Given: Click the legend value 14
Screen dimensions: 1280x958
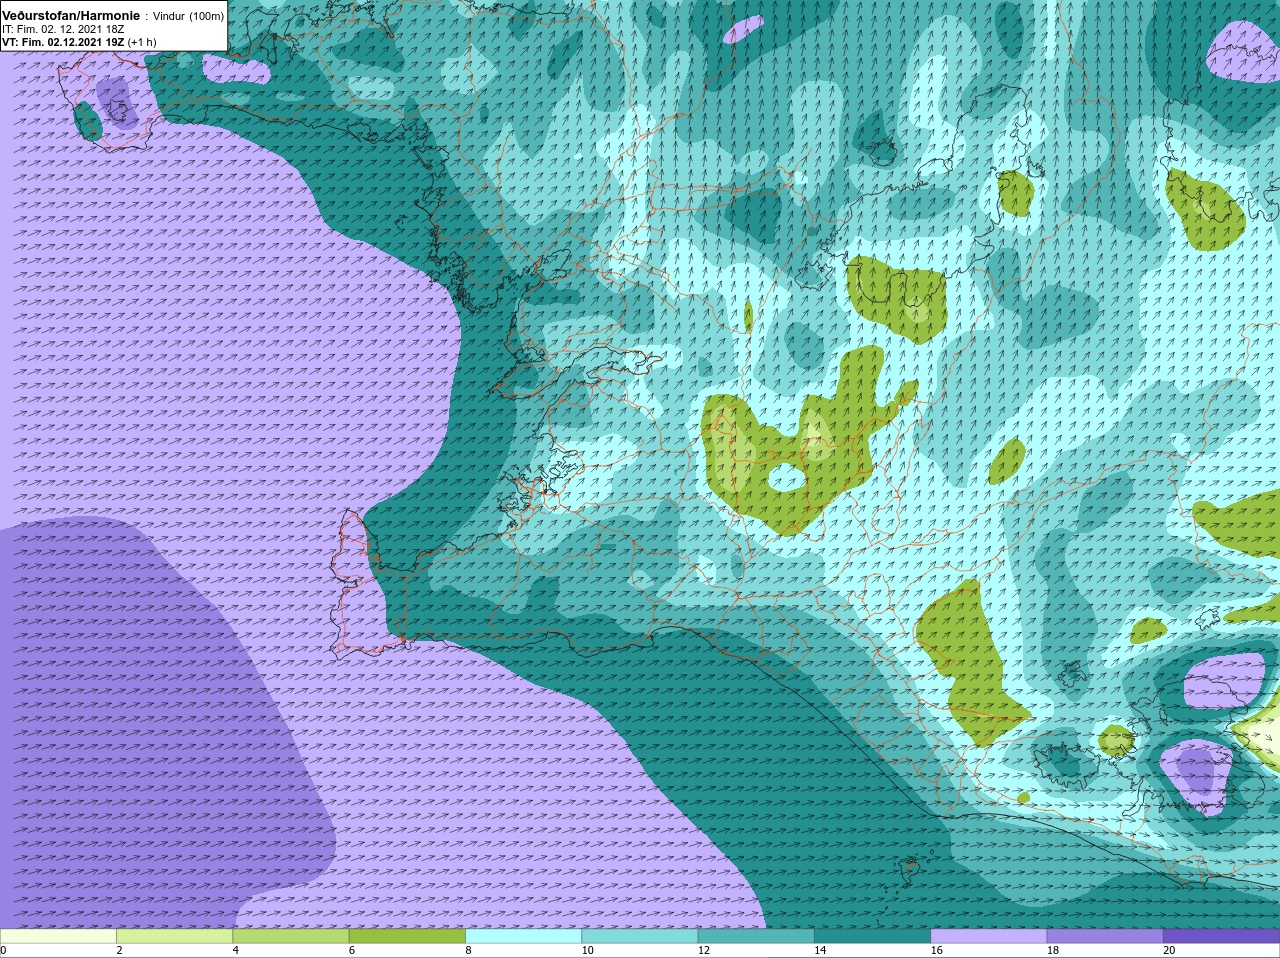Looking at the screenshot, I should pos(821,951).
